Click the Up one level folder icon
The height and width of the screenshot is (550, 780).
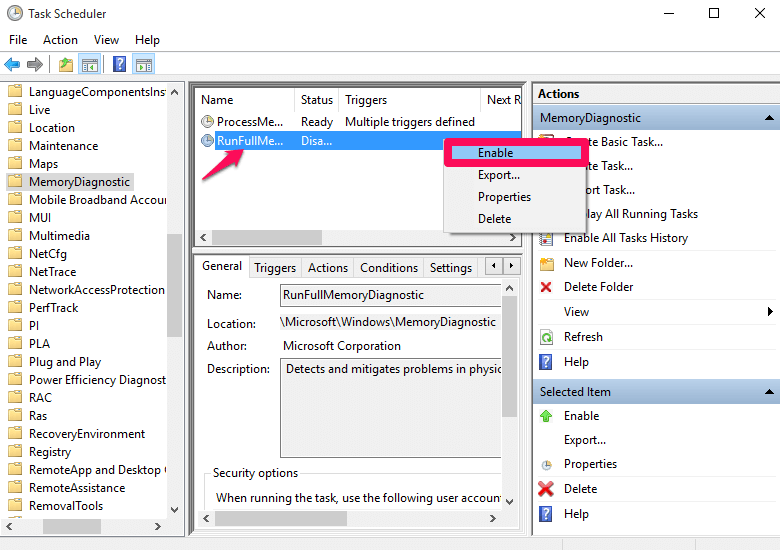(x=66, y=65)
